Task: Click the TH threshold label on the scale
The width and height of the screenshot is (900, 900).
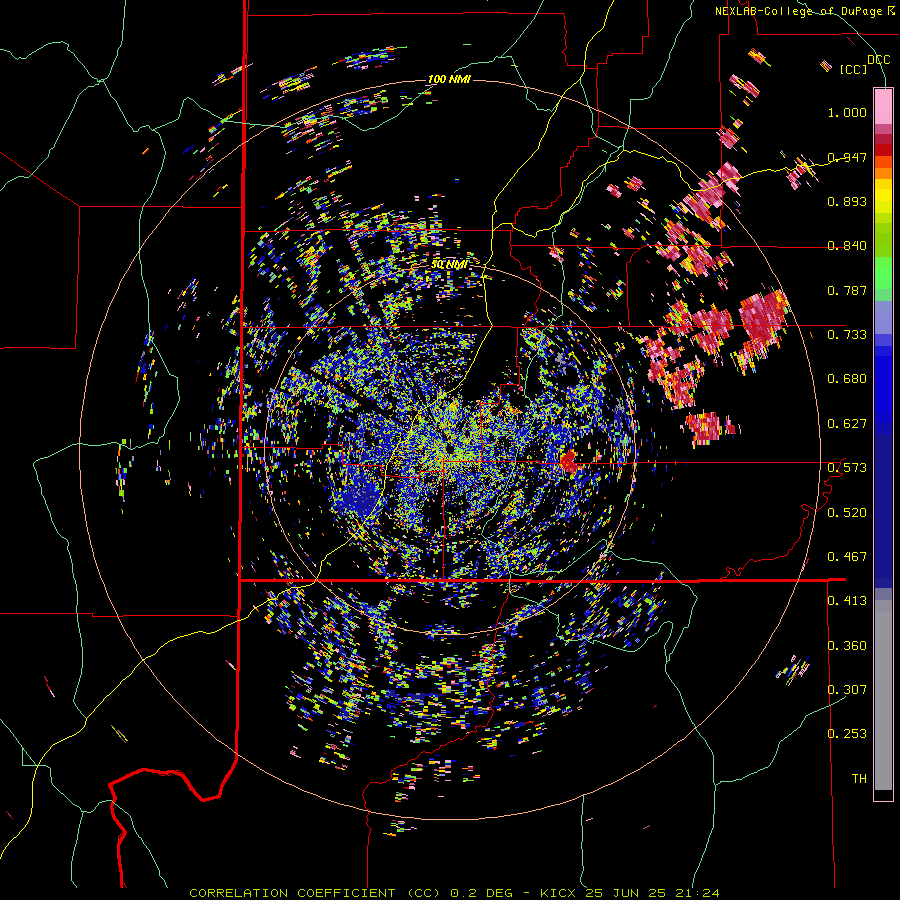Action: coord(859,779)
